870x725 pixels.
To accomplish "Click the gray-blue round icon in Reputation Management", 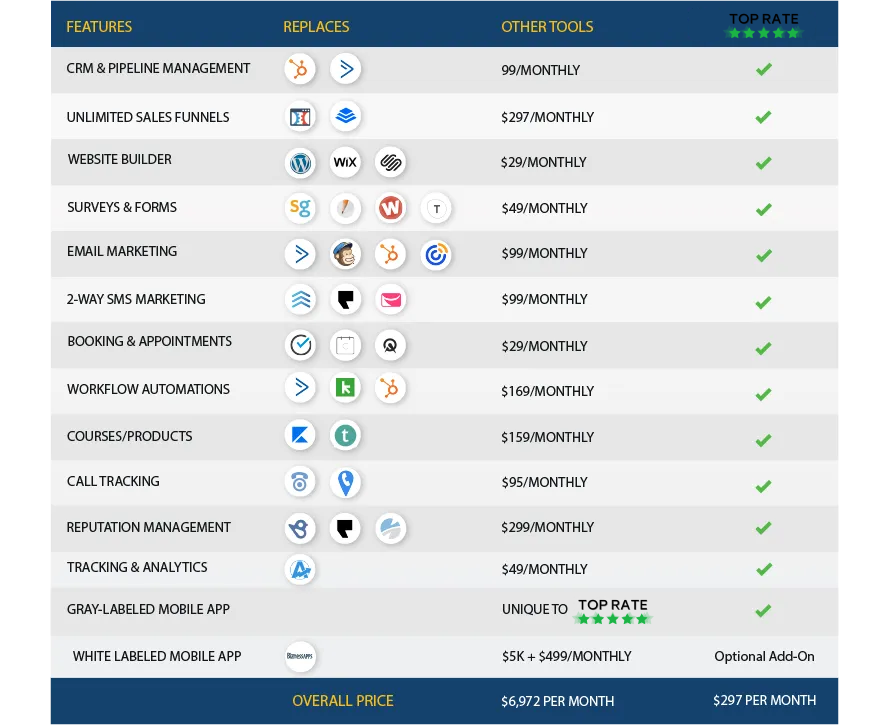I will [x=390, y=528].
